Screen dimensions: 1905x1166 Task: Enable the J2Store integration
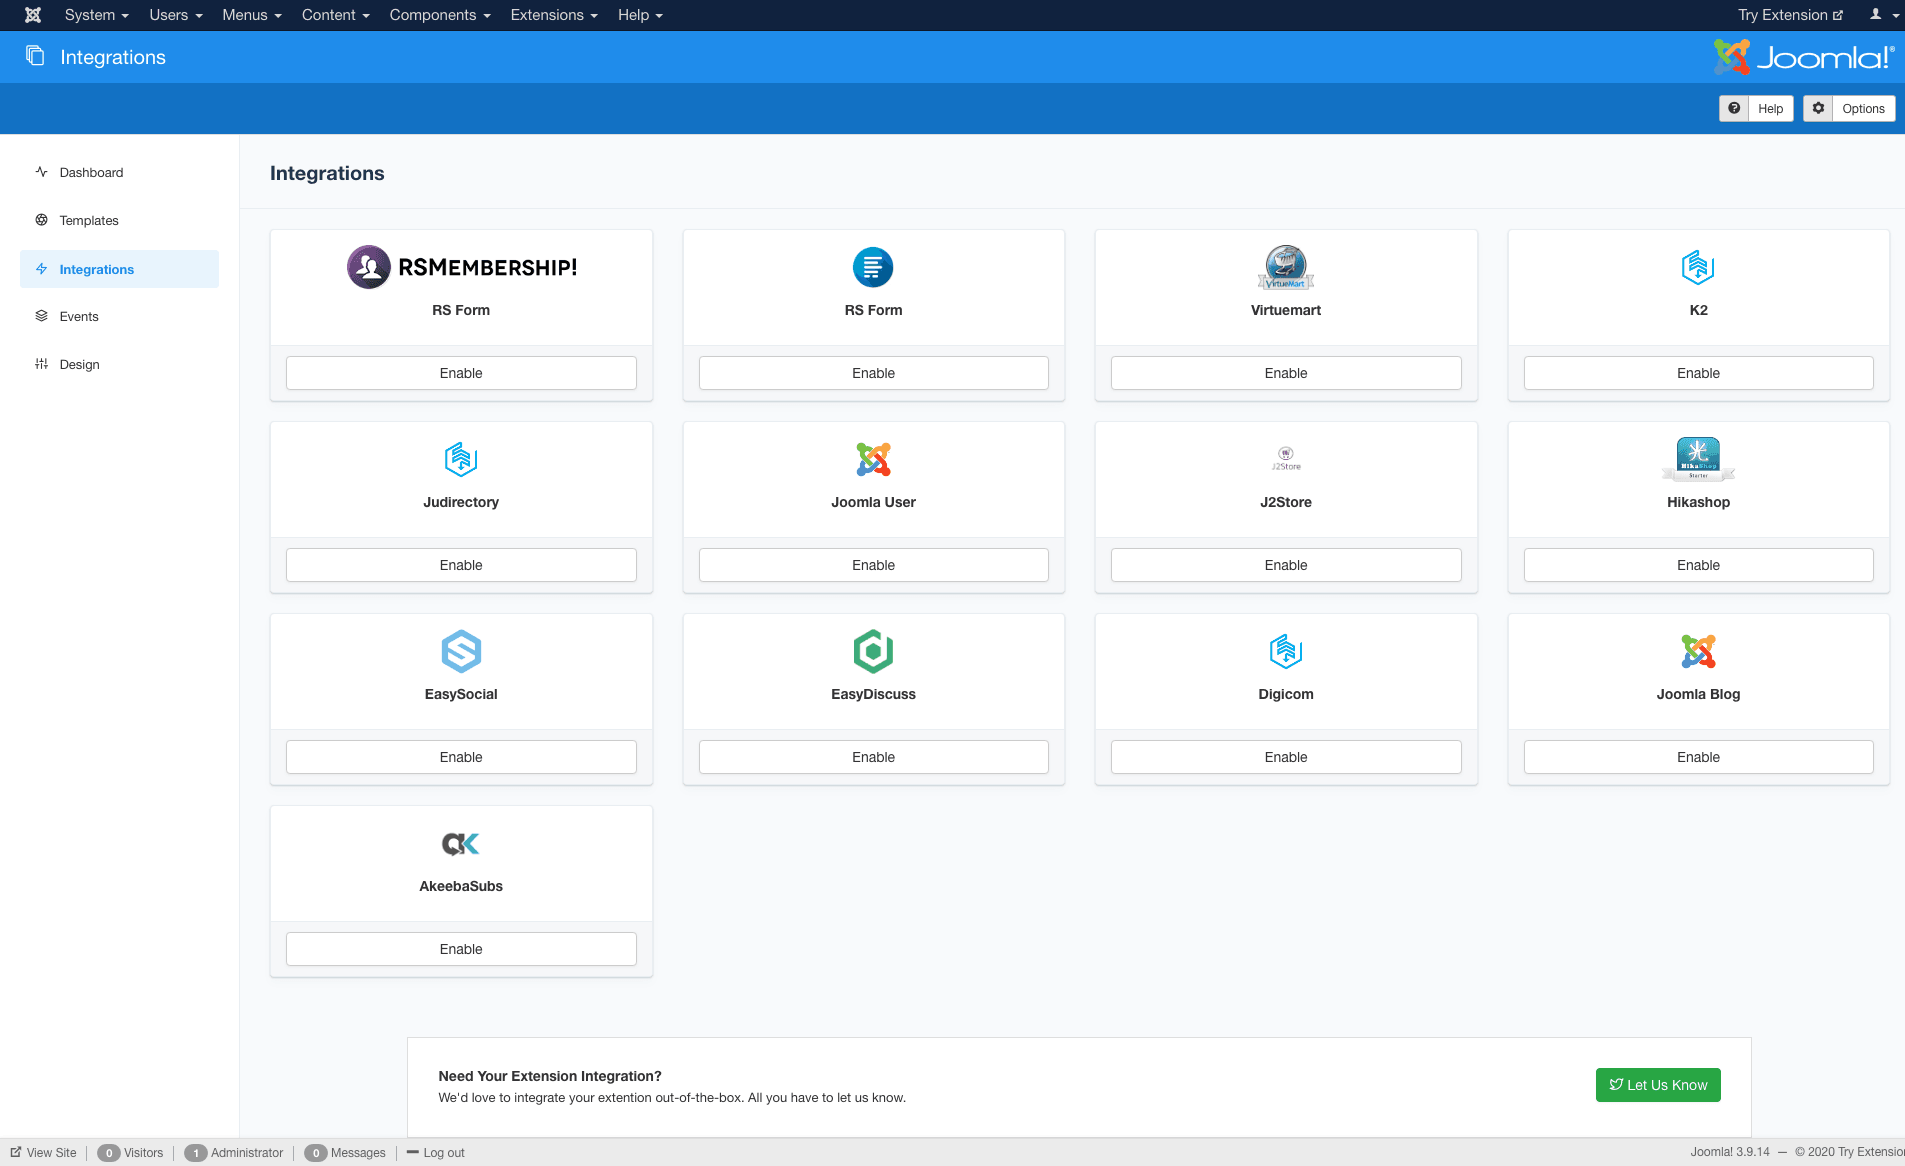(1286, 565)
